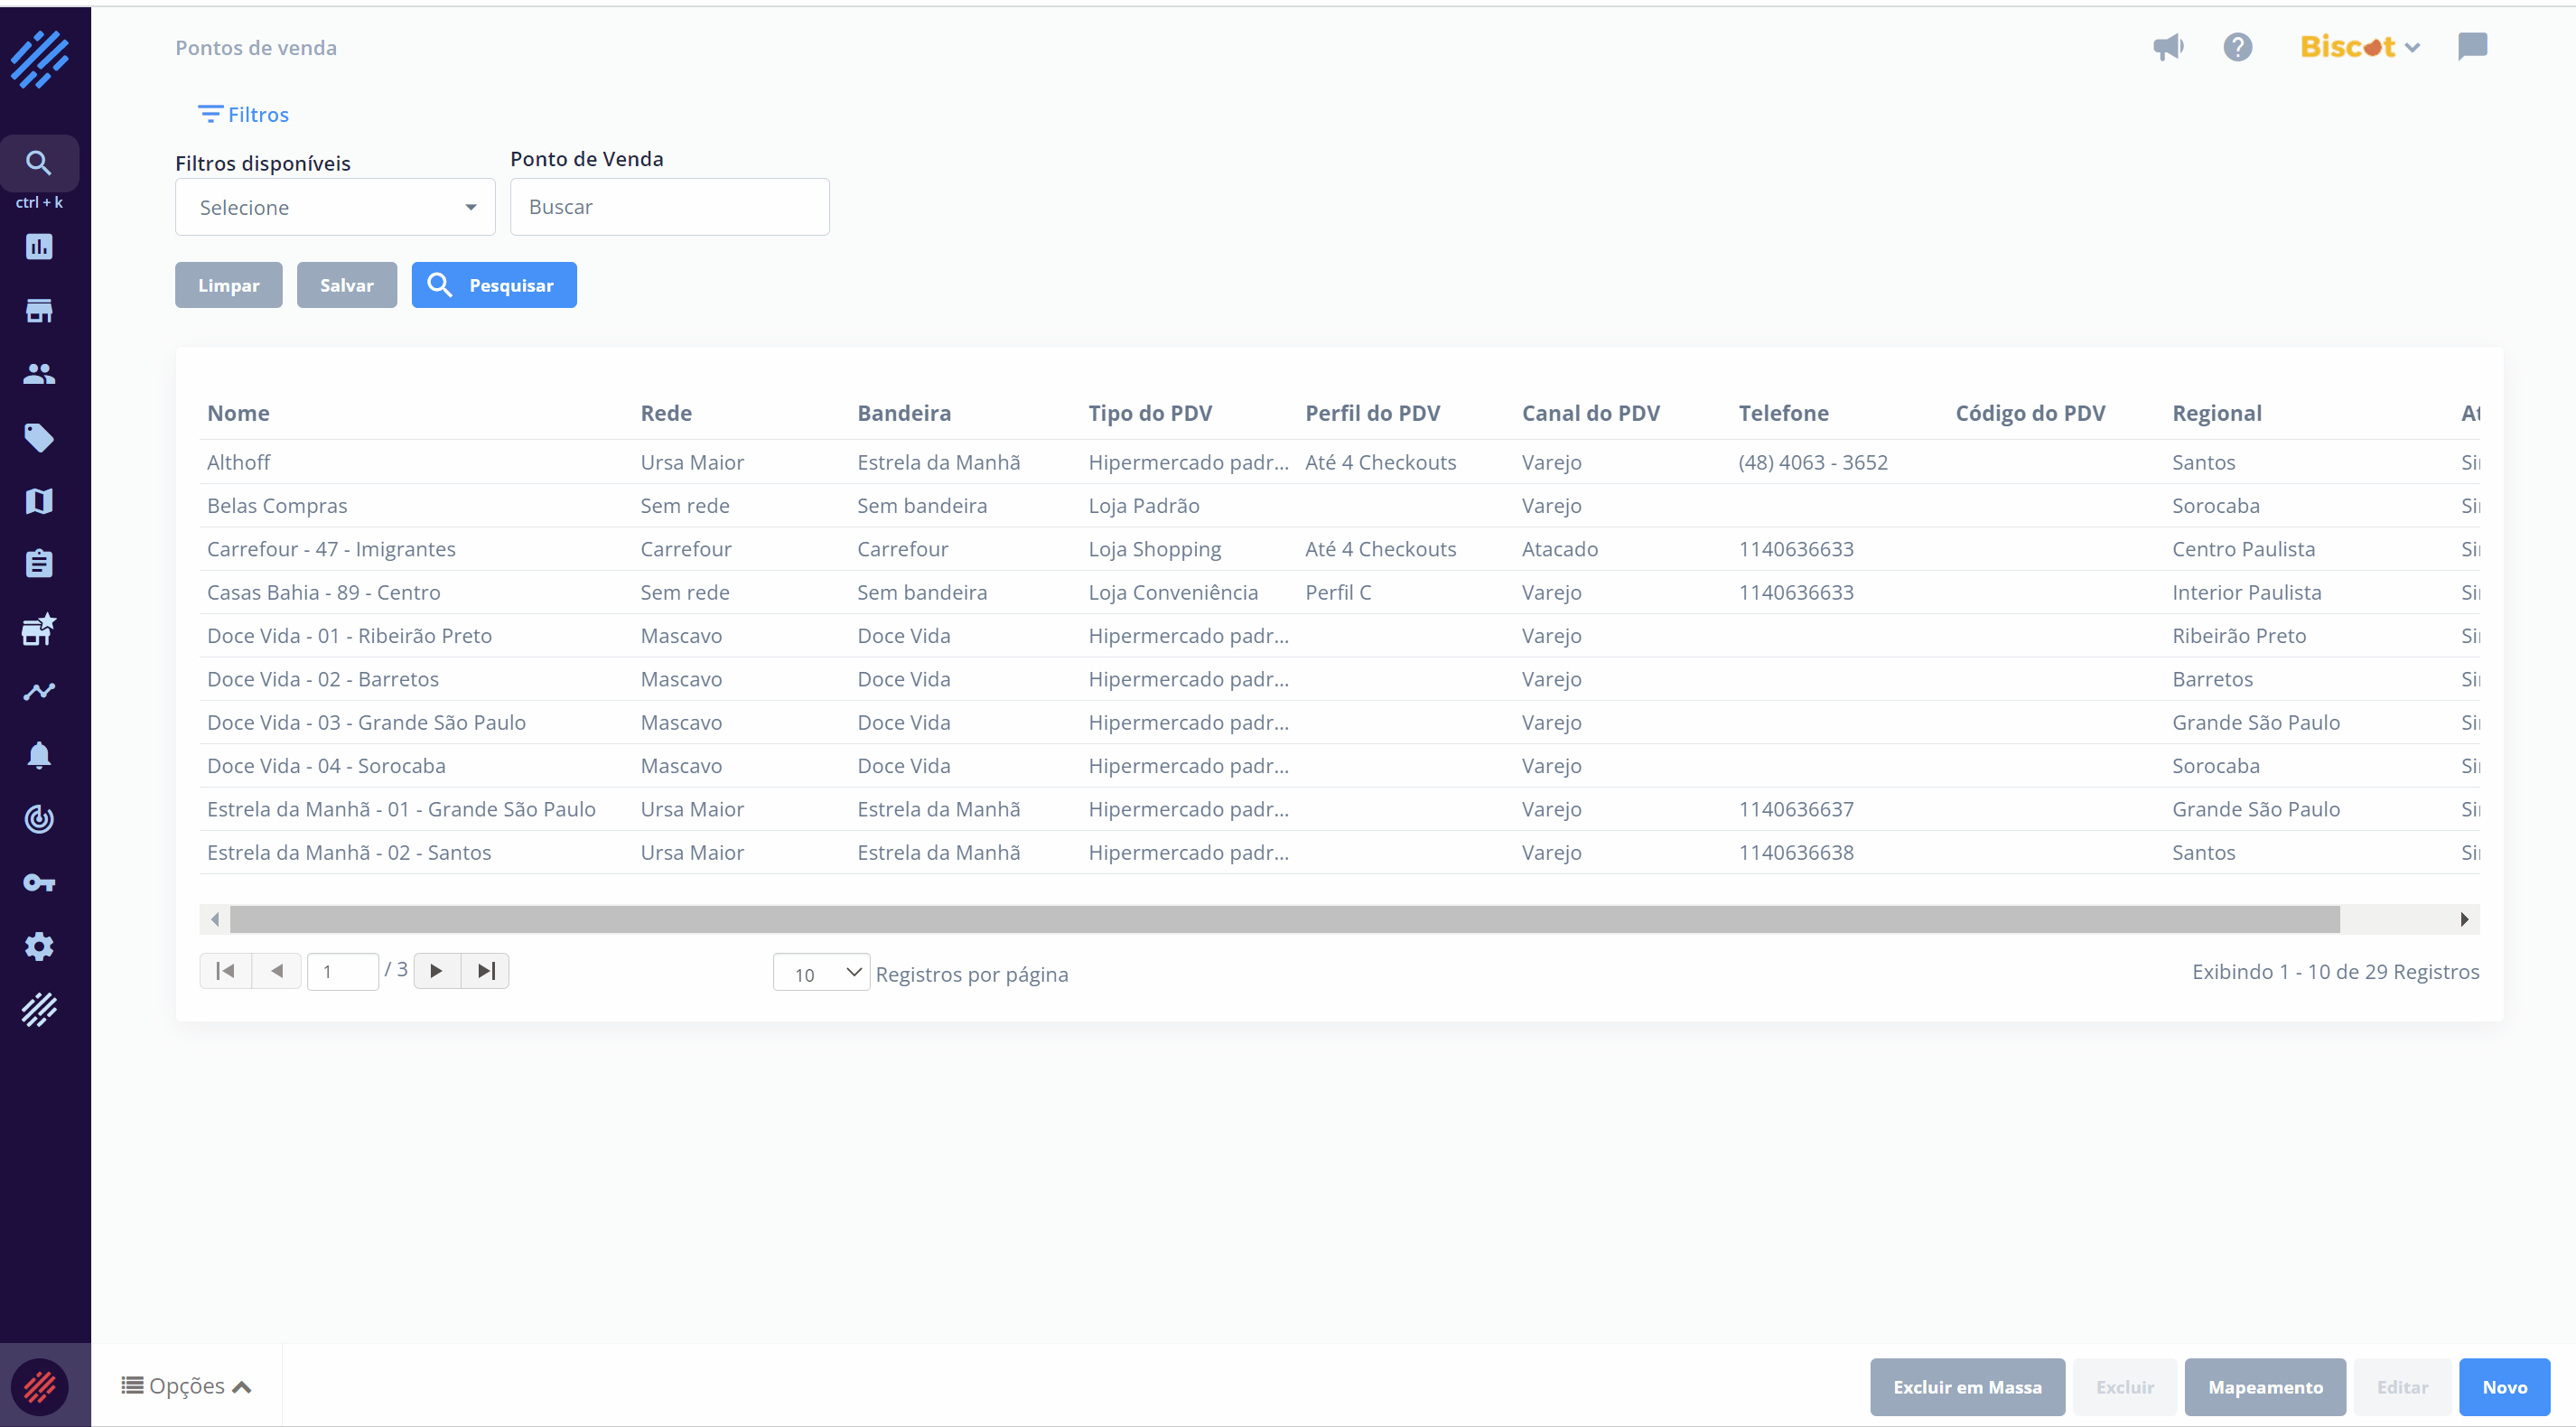This screenshot has width=2576, height=1427.
Task: Open the bar chart dashboard icon
Action: [x=39, y=247]
